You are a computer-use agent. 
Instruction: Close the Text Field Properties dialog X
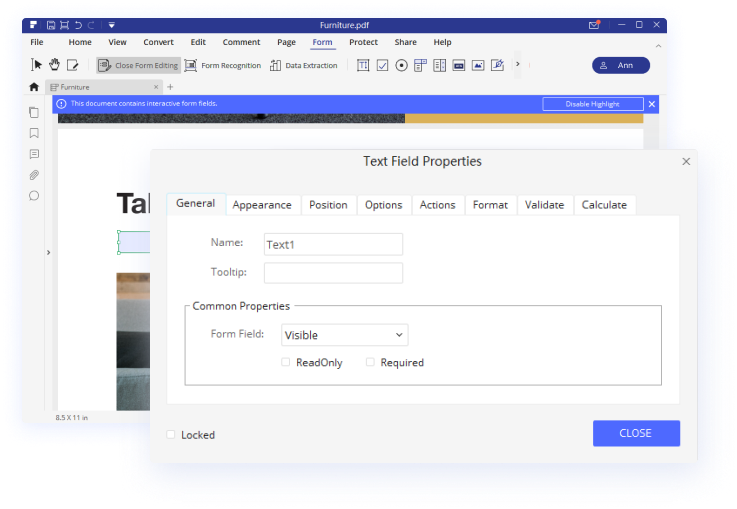click(686, 162)
